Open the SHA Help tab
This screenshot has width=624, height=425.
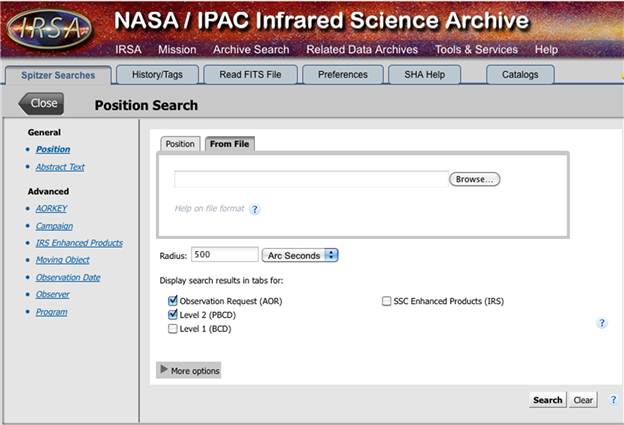point(425,75)
